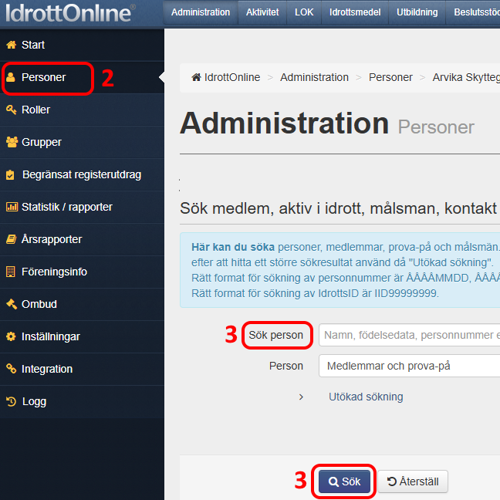The height and width of the screenshot is (500, 500).
Task: Click the blue Sök search button
Action: point(344,482)
